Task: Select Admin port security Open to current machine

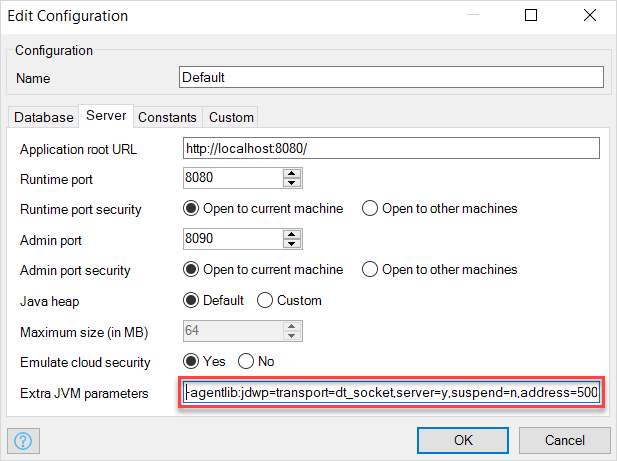Action: 190,270
